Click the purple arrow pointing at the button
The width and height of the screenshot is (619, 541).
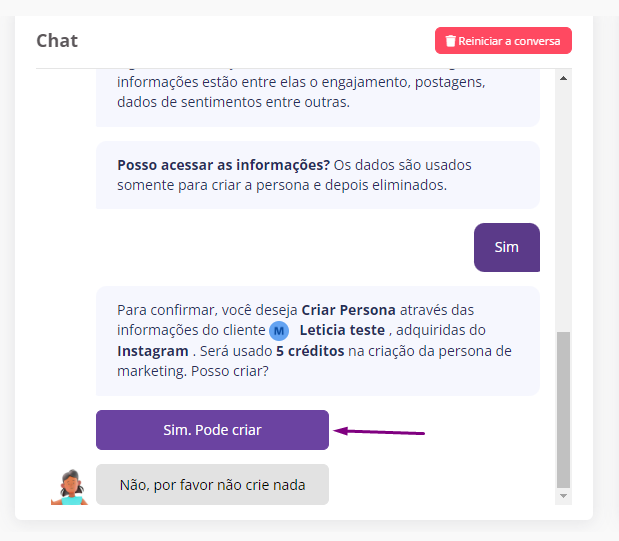[x=379, y=431]
